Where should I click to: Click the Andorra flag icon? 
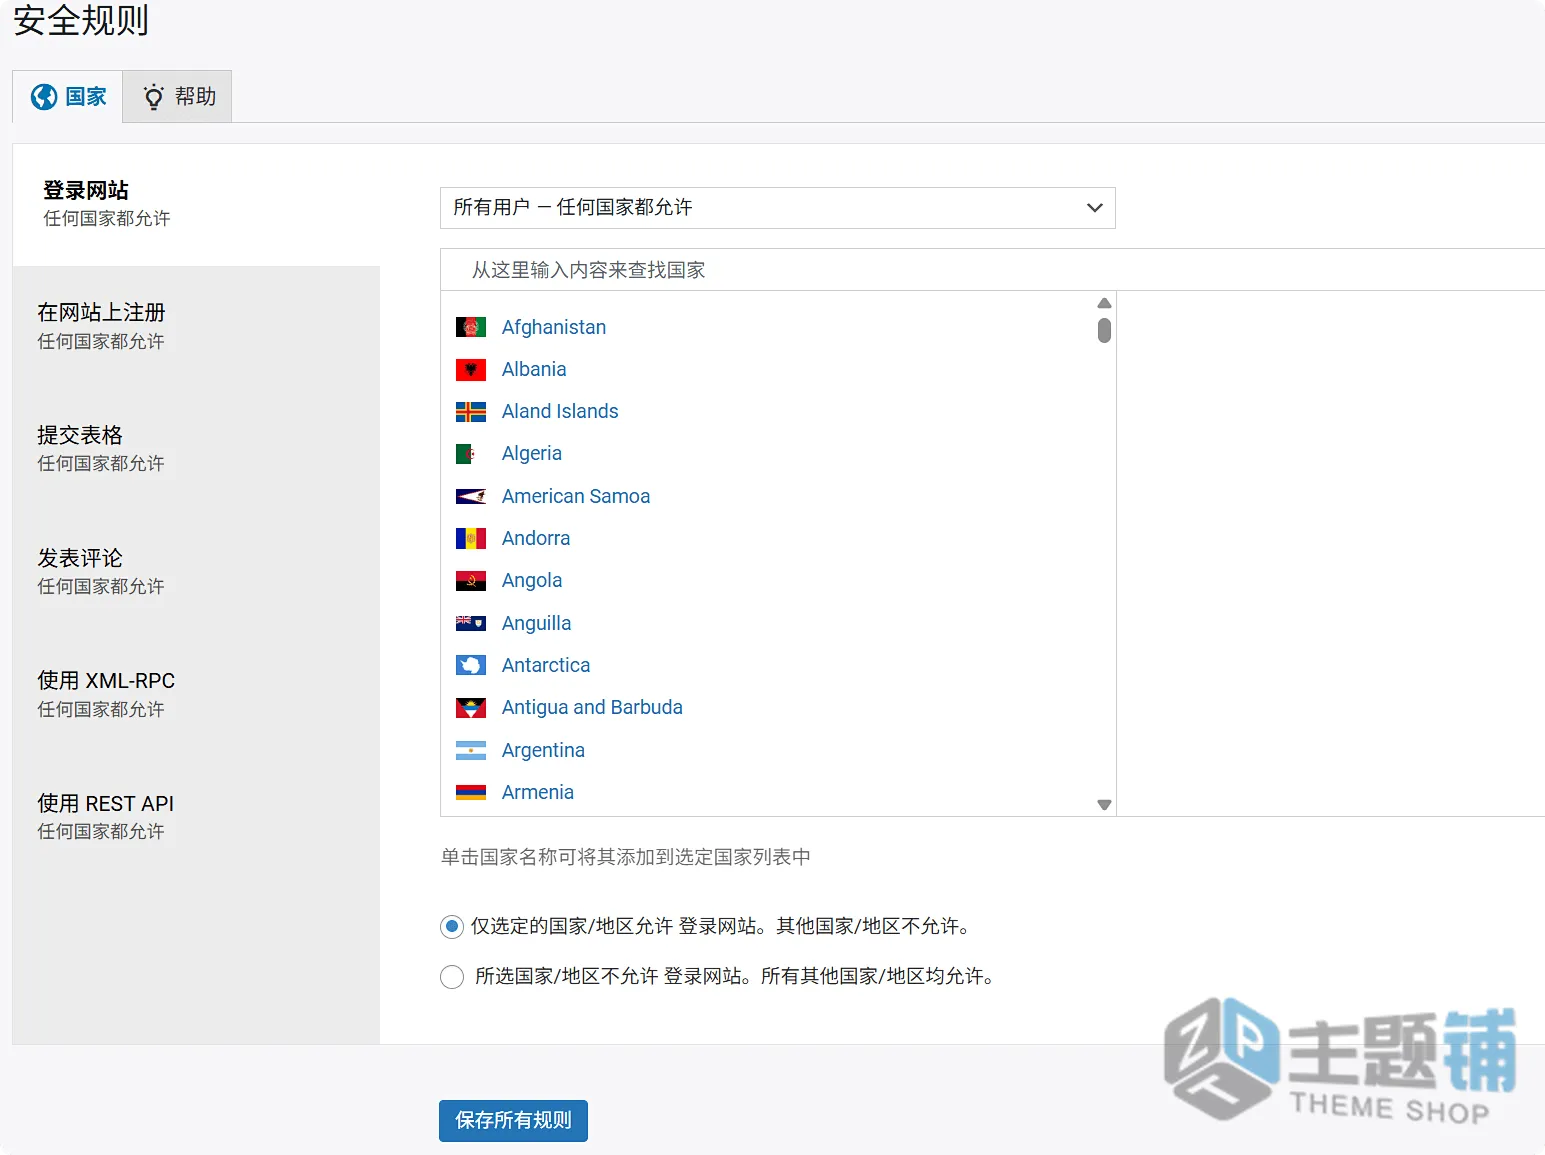[x=471, y=539]
